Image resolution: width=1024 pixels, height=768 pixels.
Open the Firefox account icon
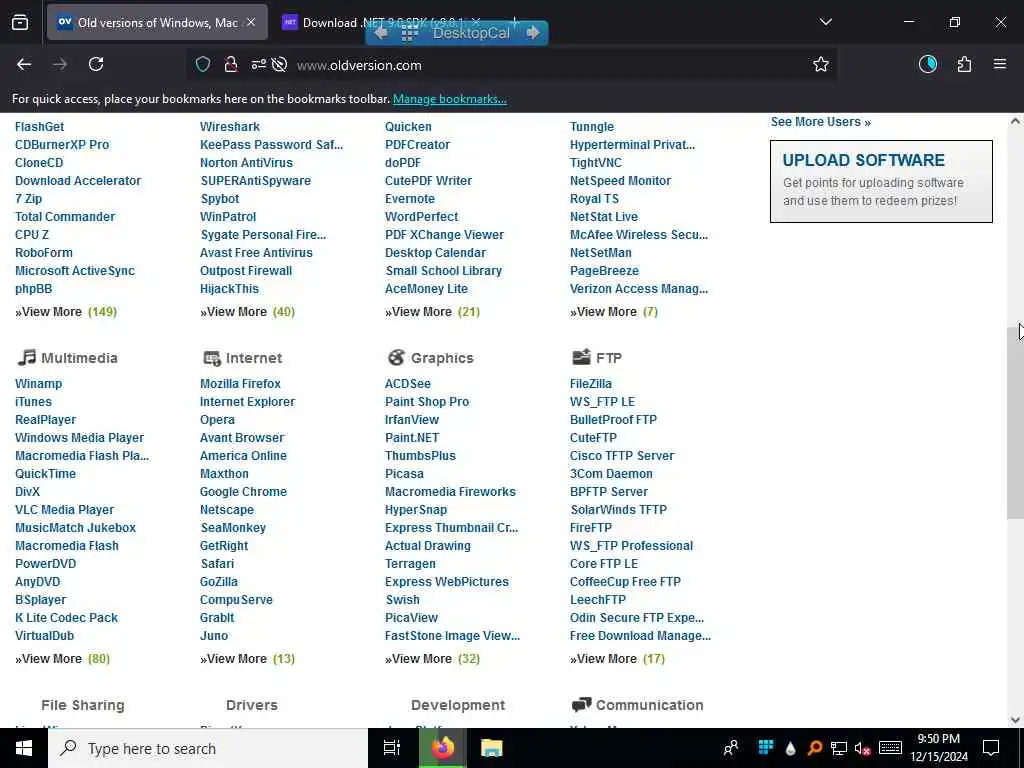tap(928, 64)
